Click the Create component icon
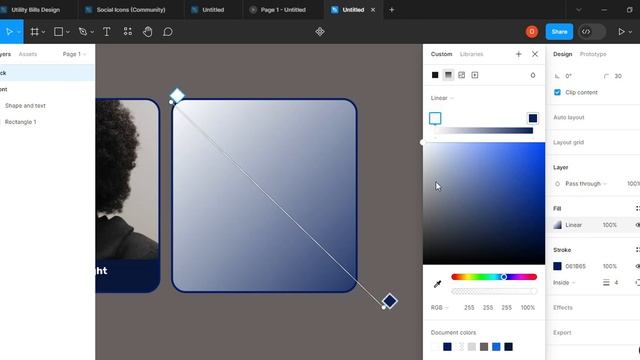 click(320, 31)
